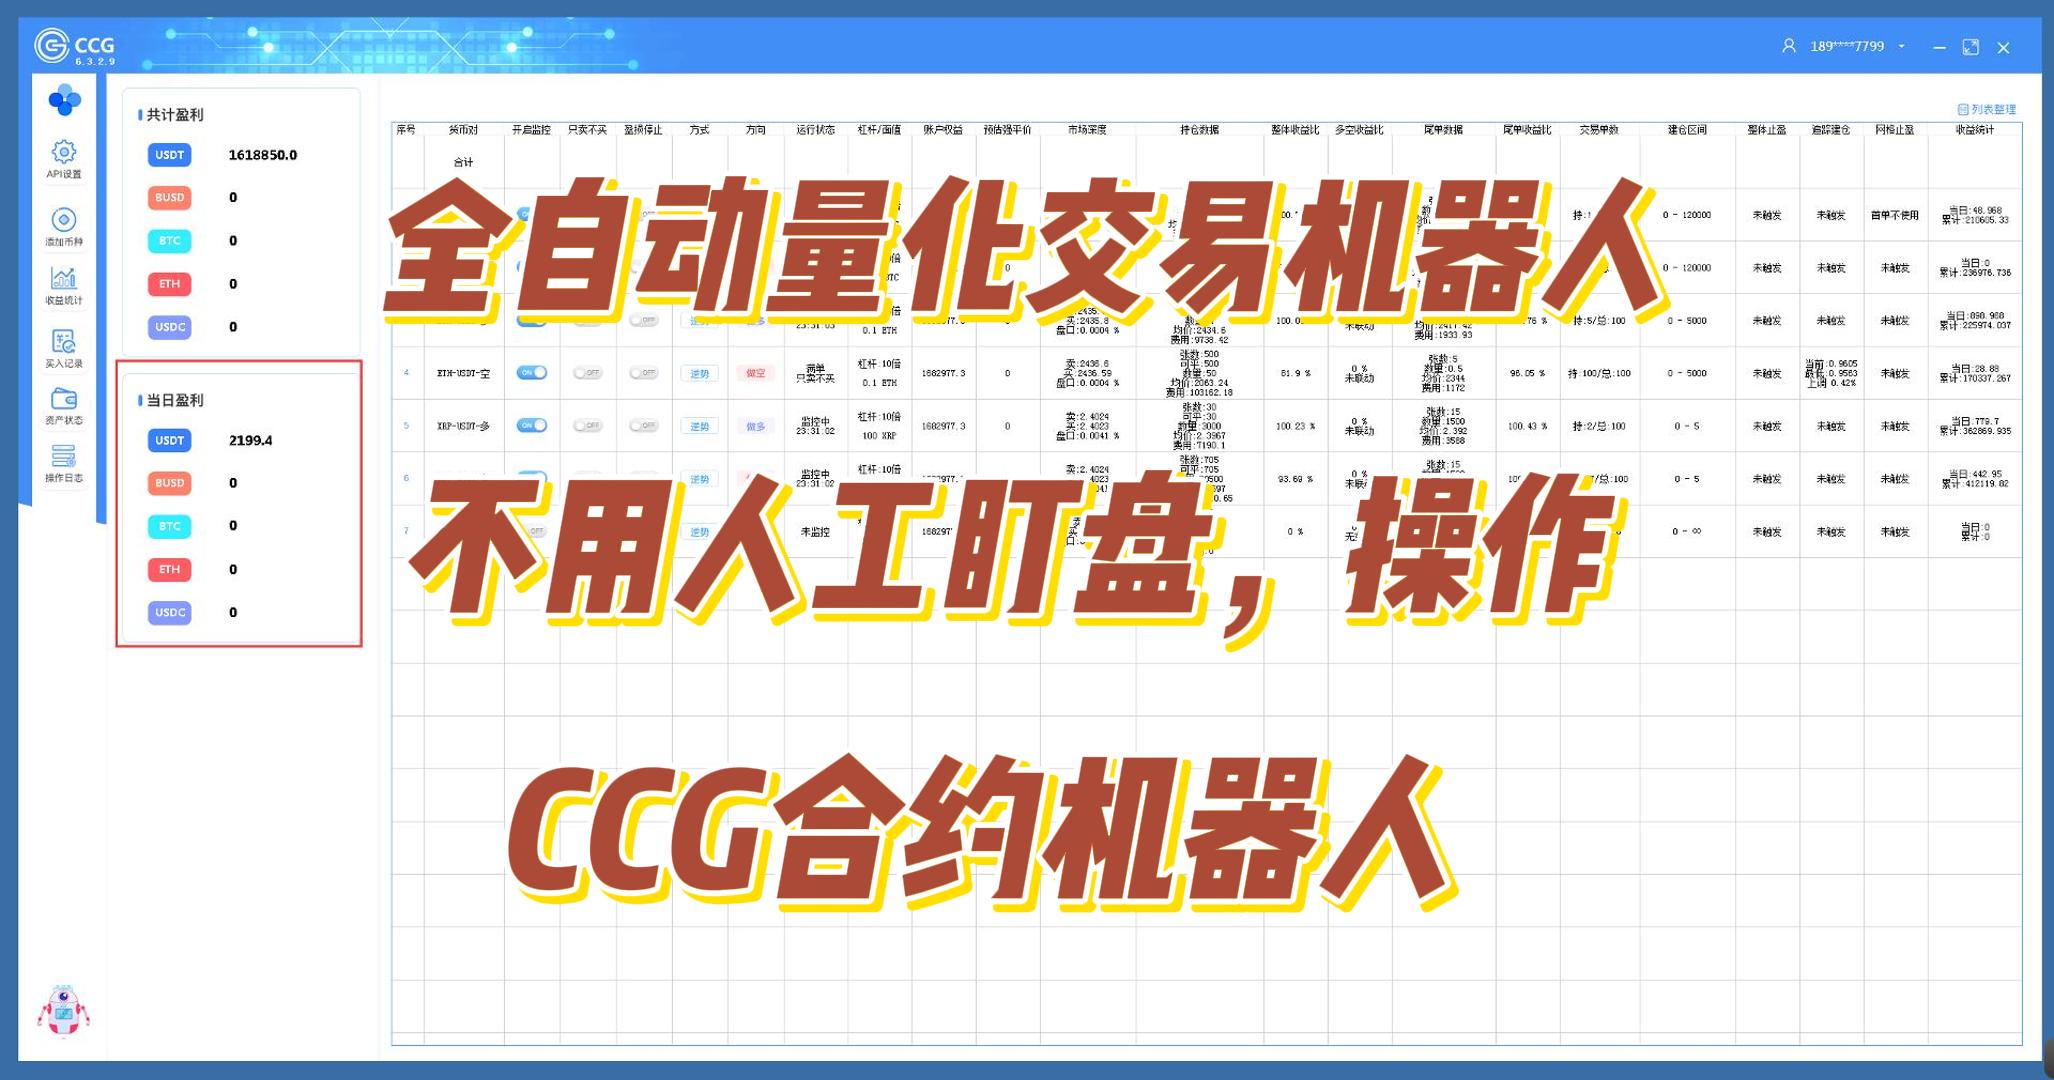
Task: Click the 运行状态 column header
Action: tap(815, 130)
